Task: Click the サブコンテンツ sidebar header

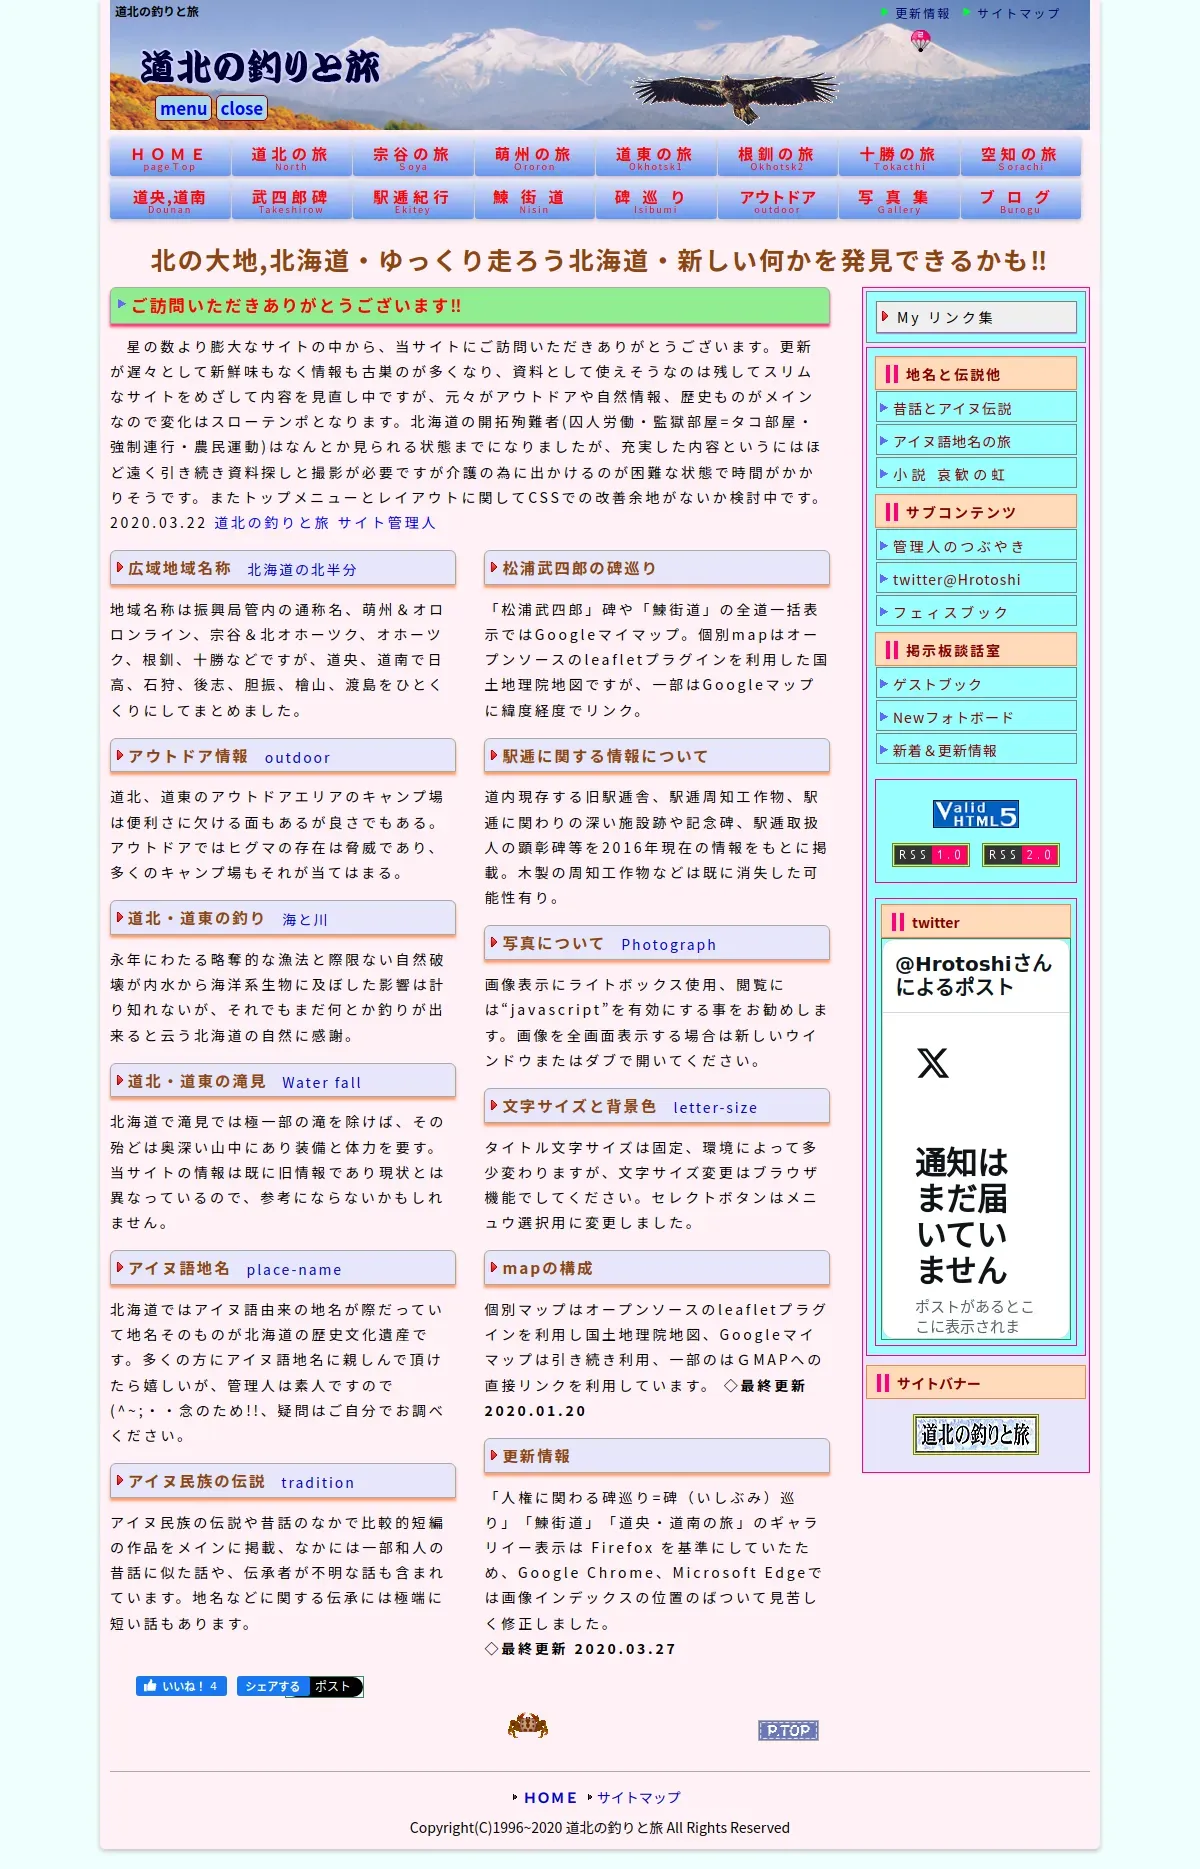Action: pyautogui.click(x=976, y=512)
